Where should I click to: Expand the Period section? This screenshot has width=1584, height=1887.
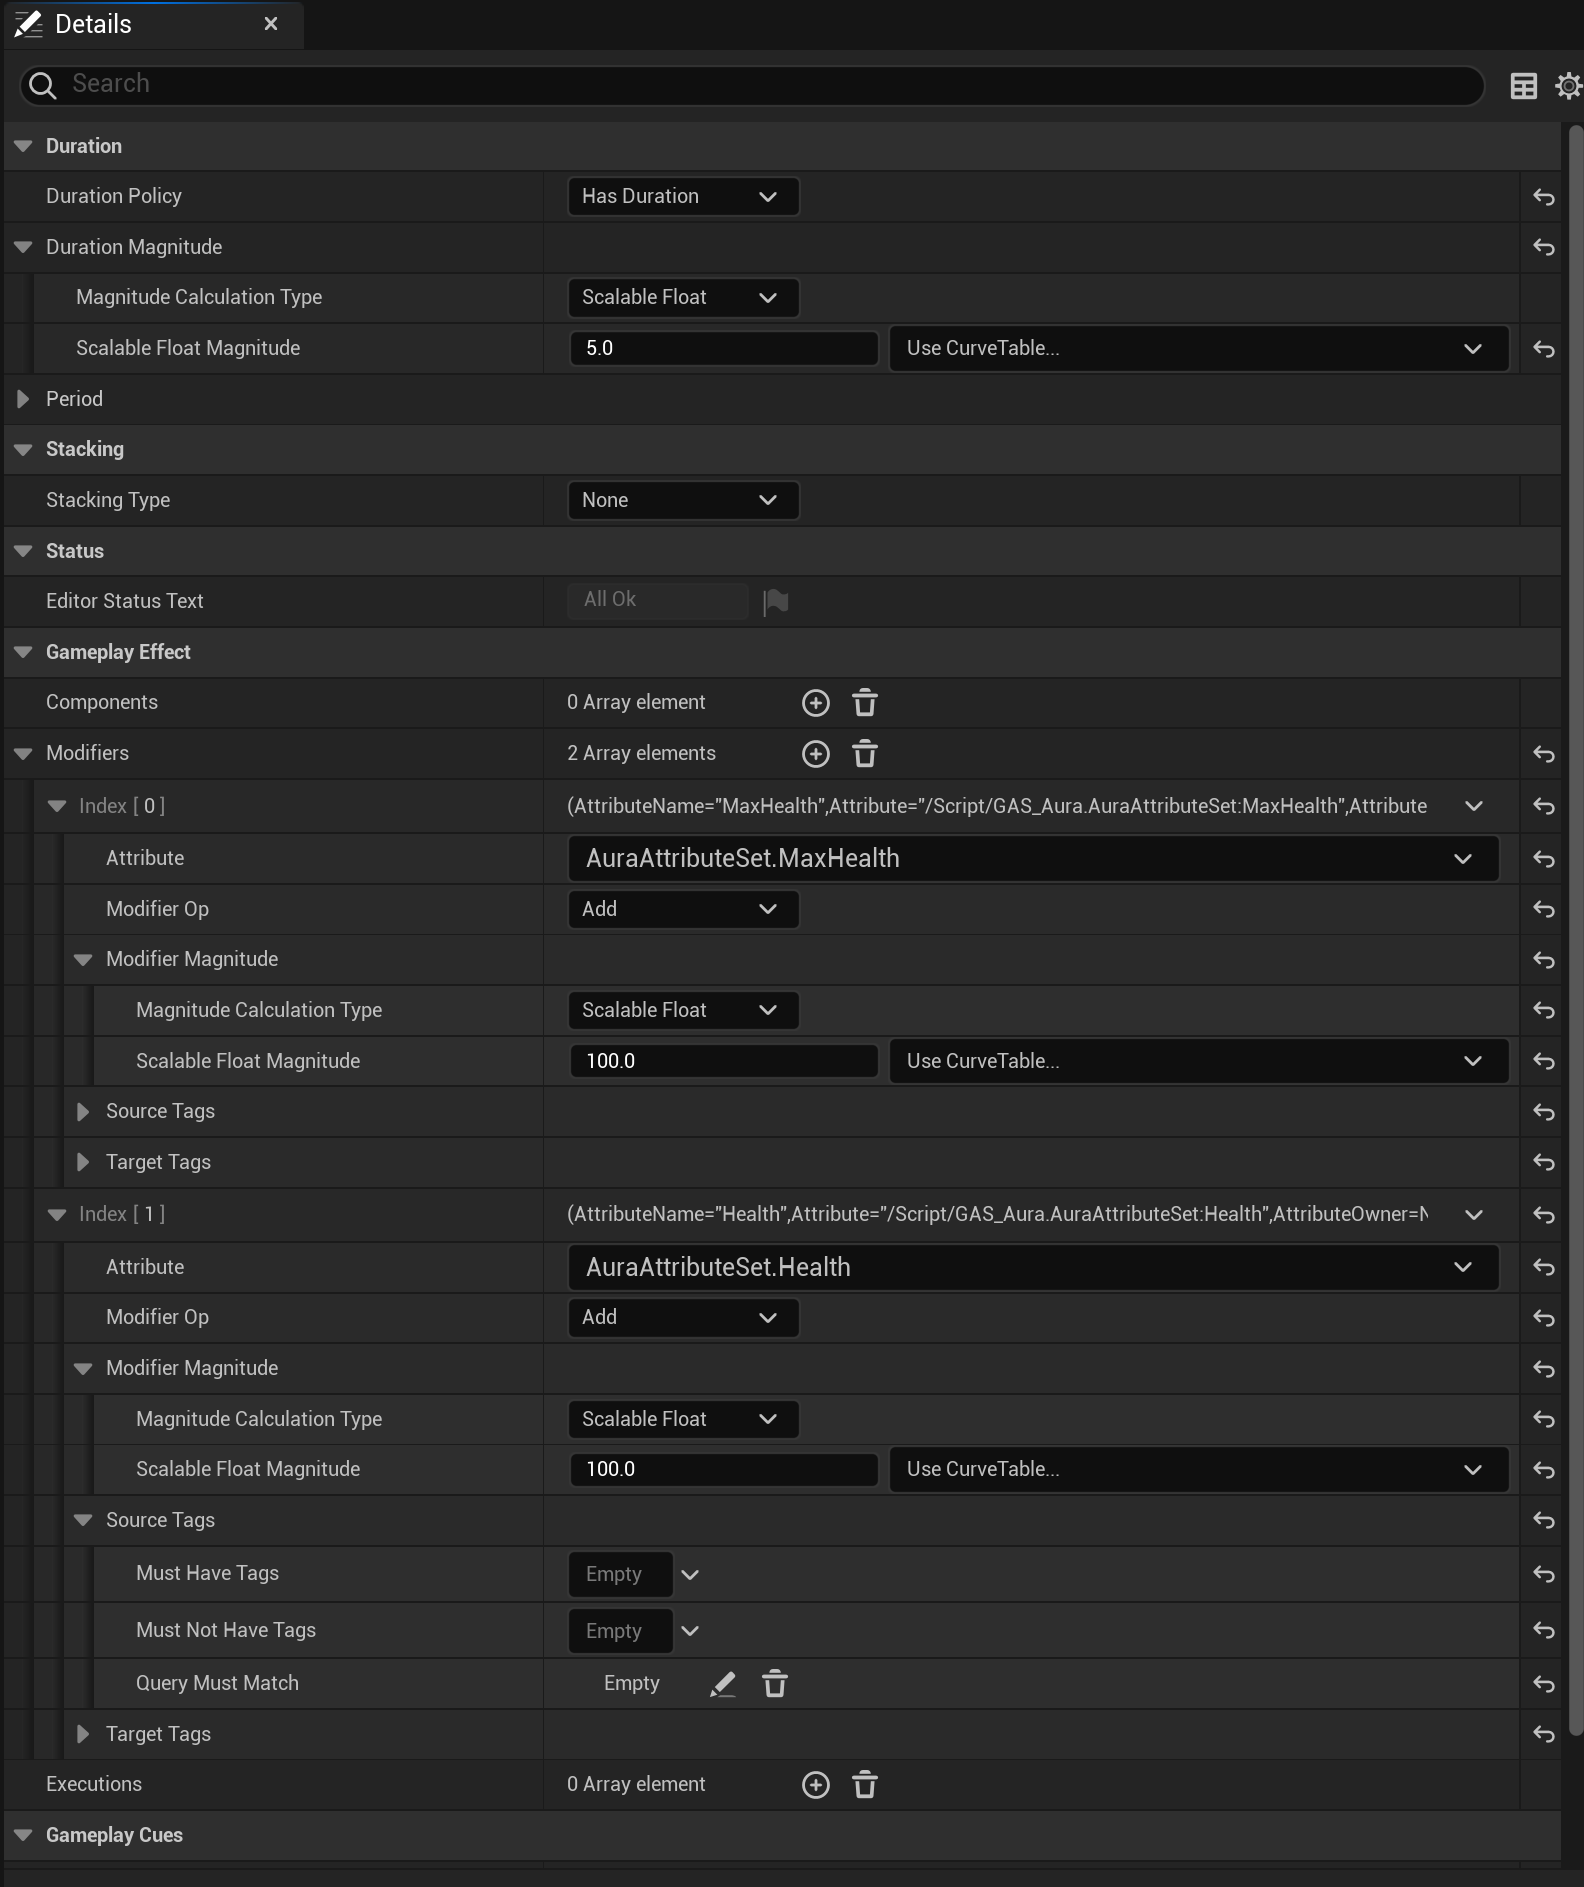(x=23, y=399)
